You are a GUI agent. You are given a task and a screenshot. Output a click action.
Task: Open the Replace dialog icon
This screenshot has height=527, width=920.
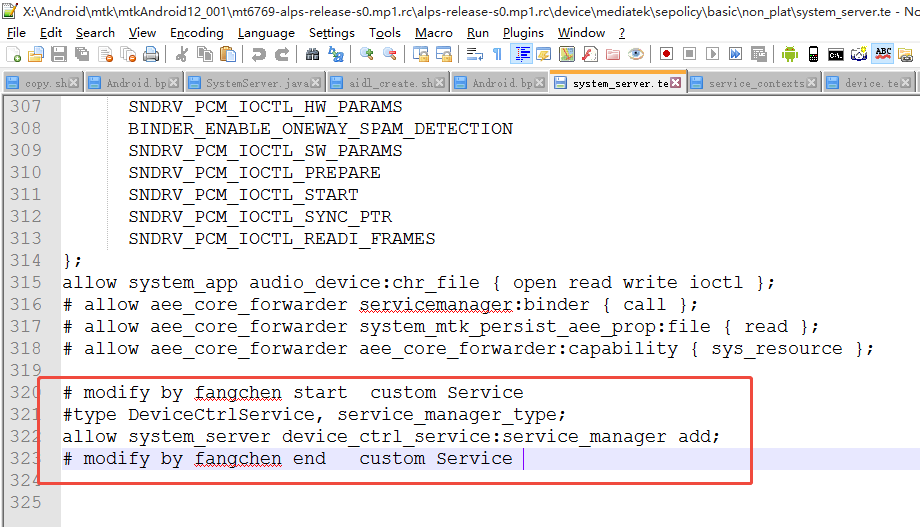click(336, 55)
